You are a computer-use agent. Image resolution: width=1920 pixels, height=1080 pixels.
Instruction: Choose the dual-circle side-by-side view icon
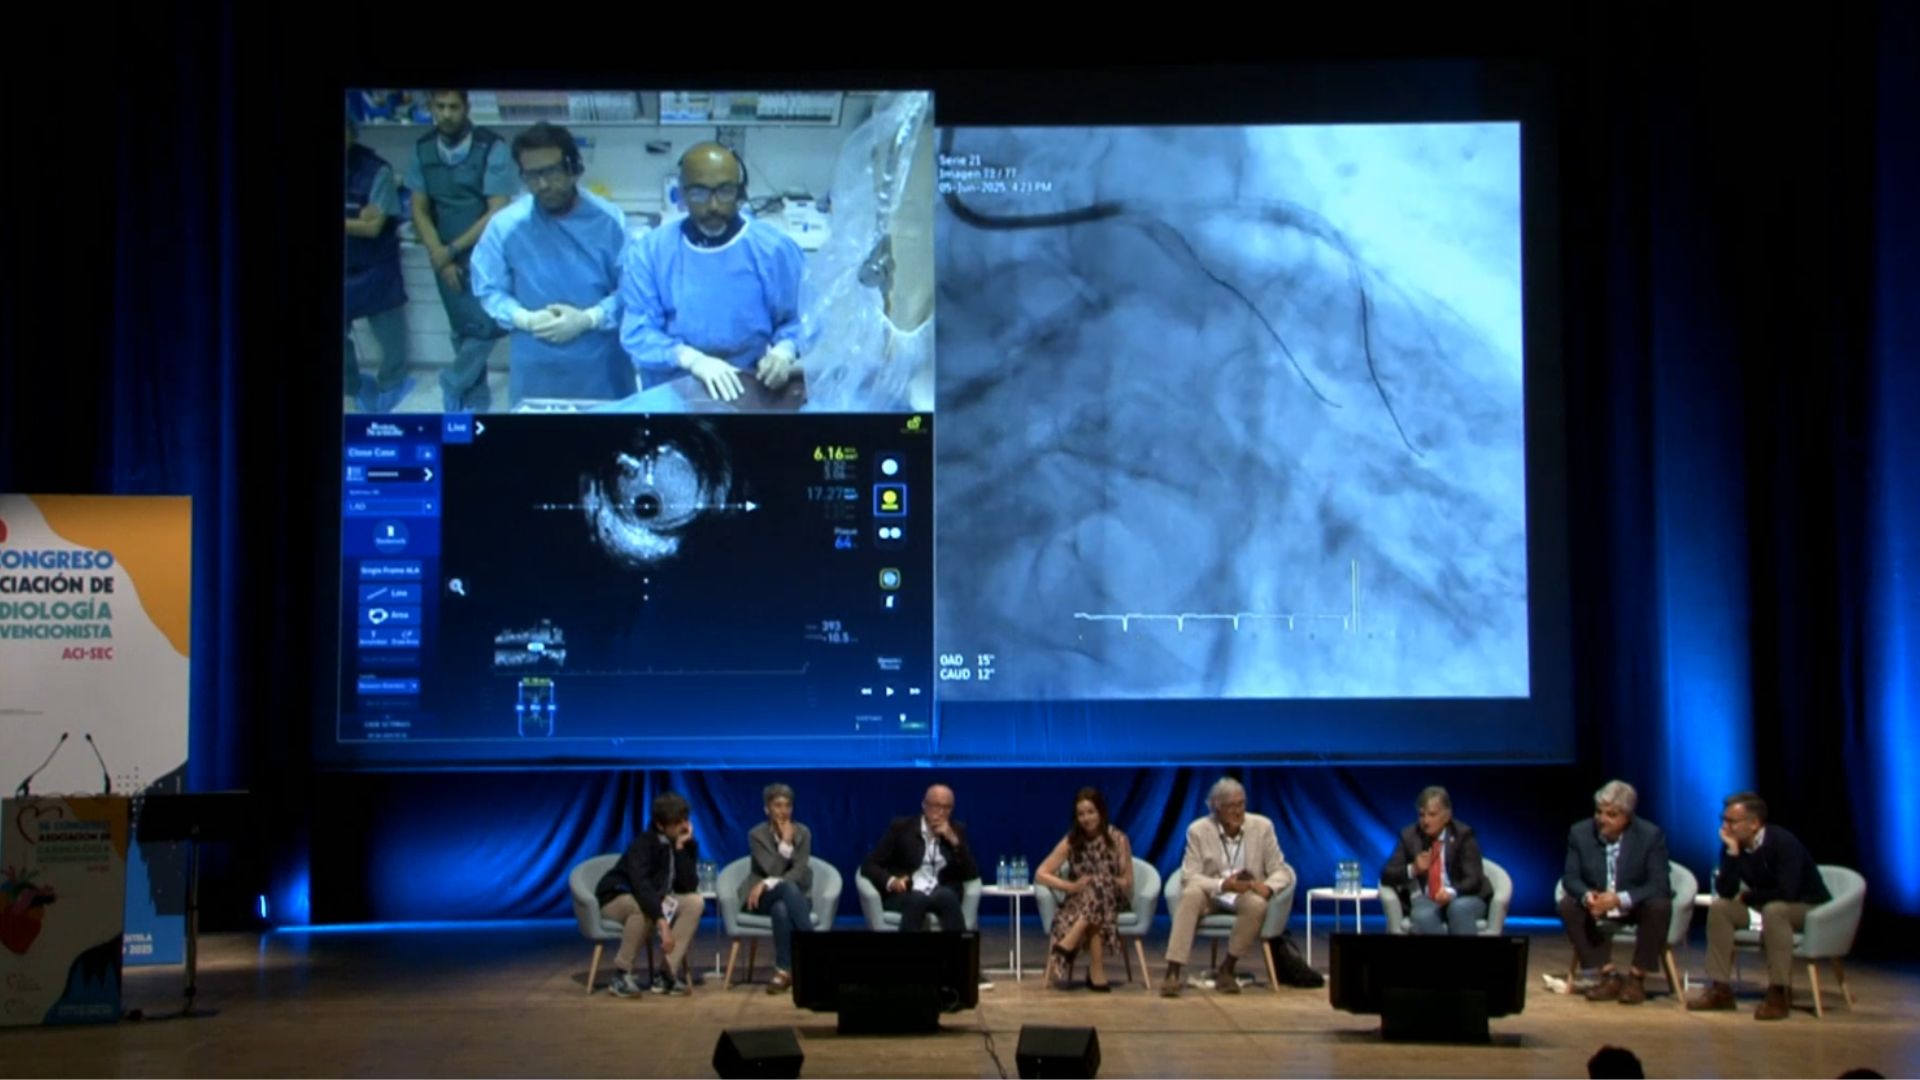click(x=889, y=533)
